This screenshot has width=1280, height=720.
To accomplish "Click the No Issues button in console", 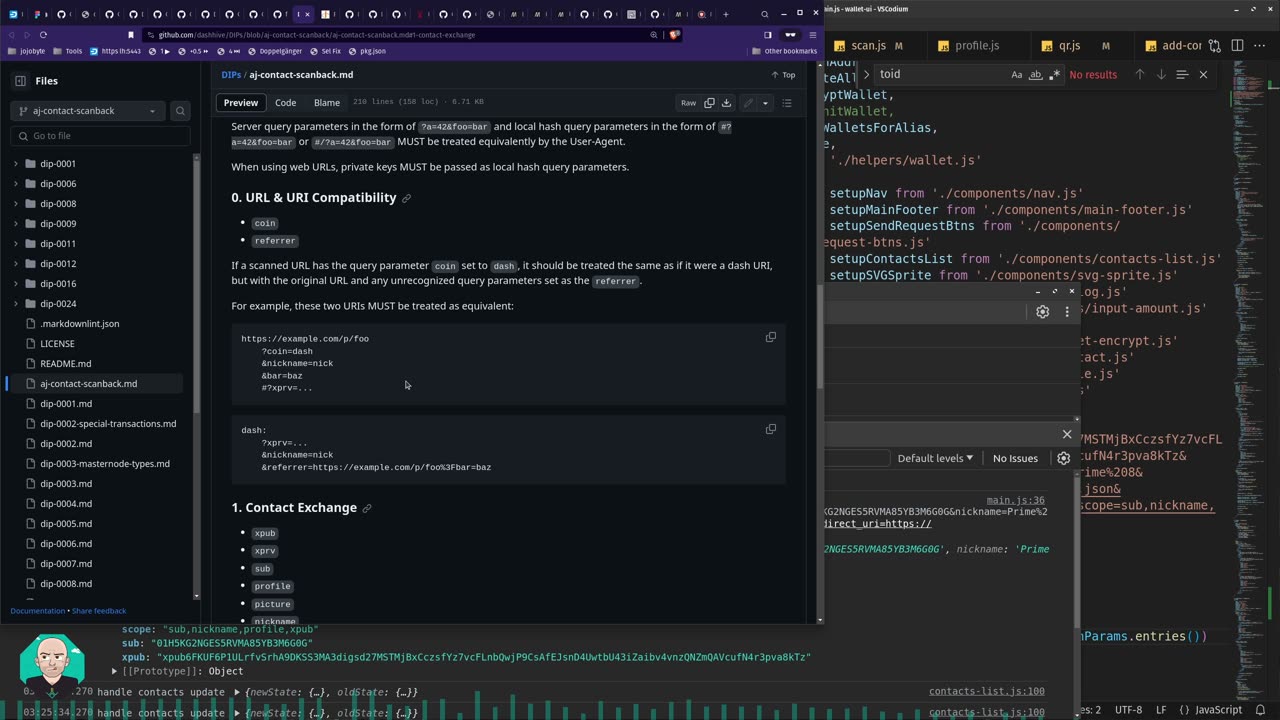I will point(1015,458).
